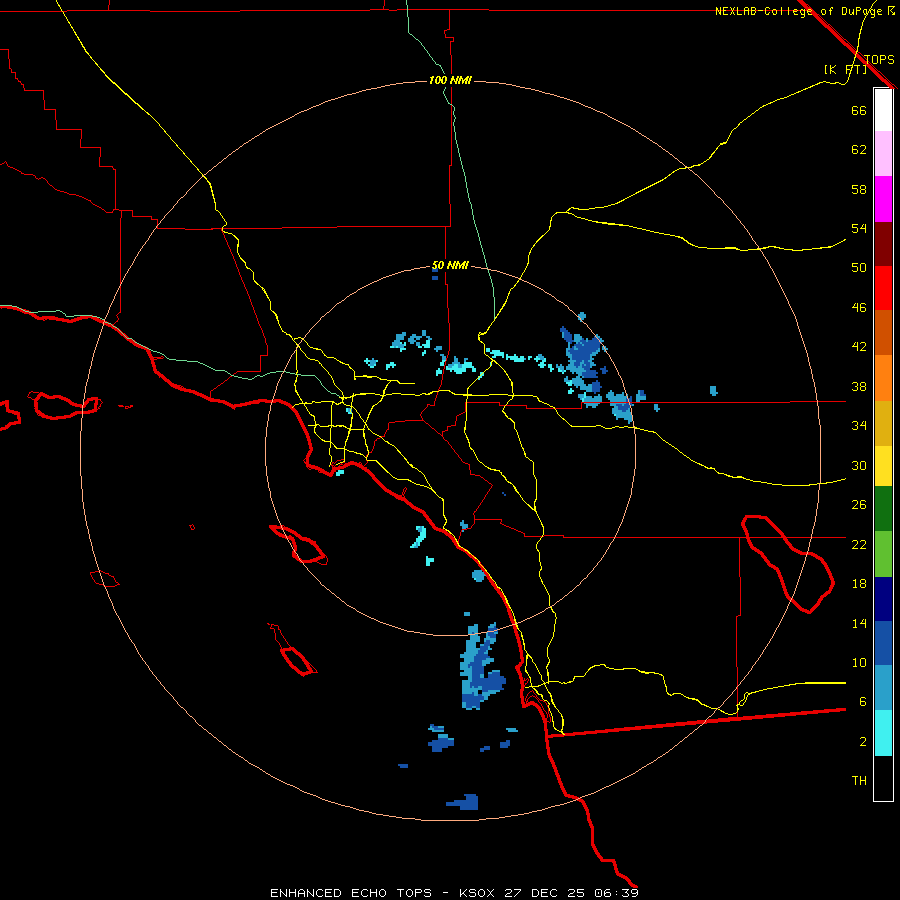
Task: Click the magenta legend swatch
Action: (883, 199)
